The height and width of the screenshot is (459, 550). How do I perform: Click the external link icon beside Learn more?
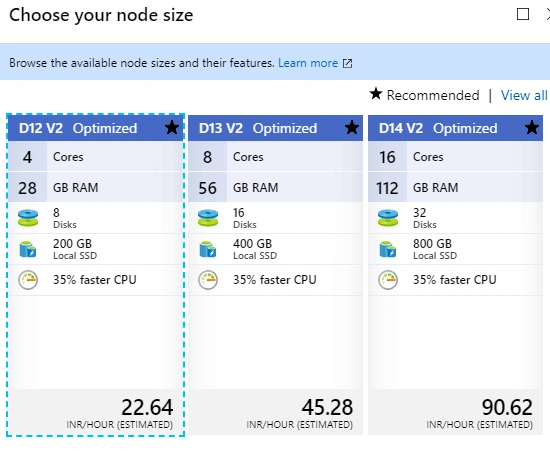[347, 63]
